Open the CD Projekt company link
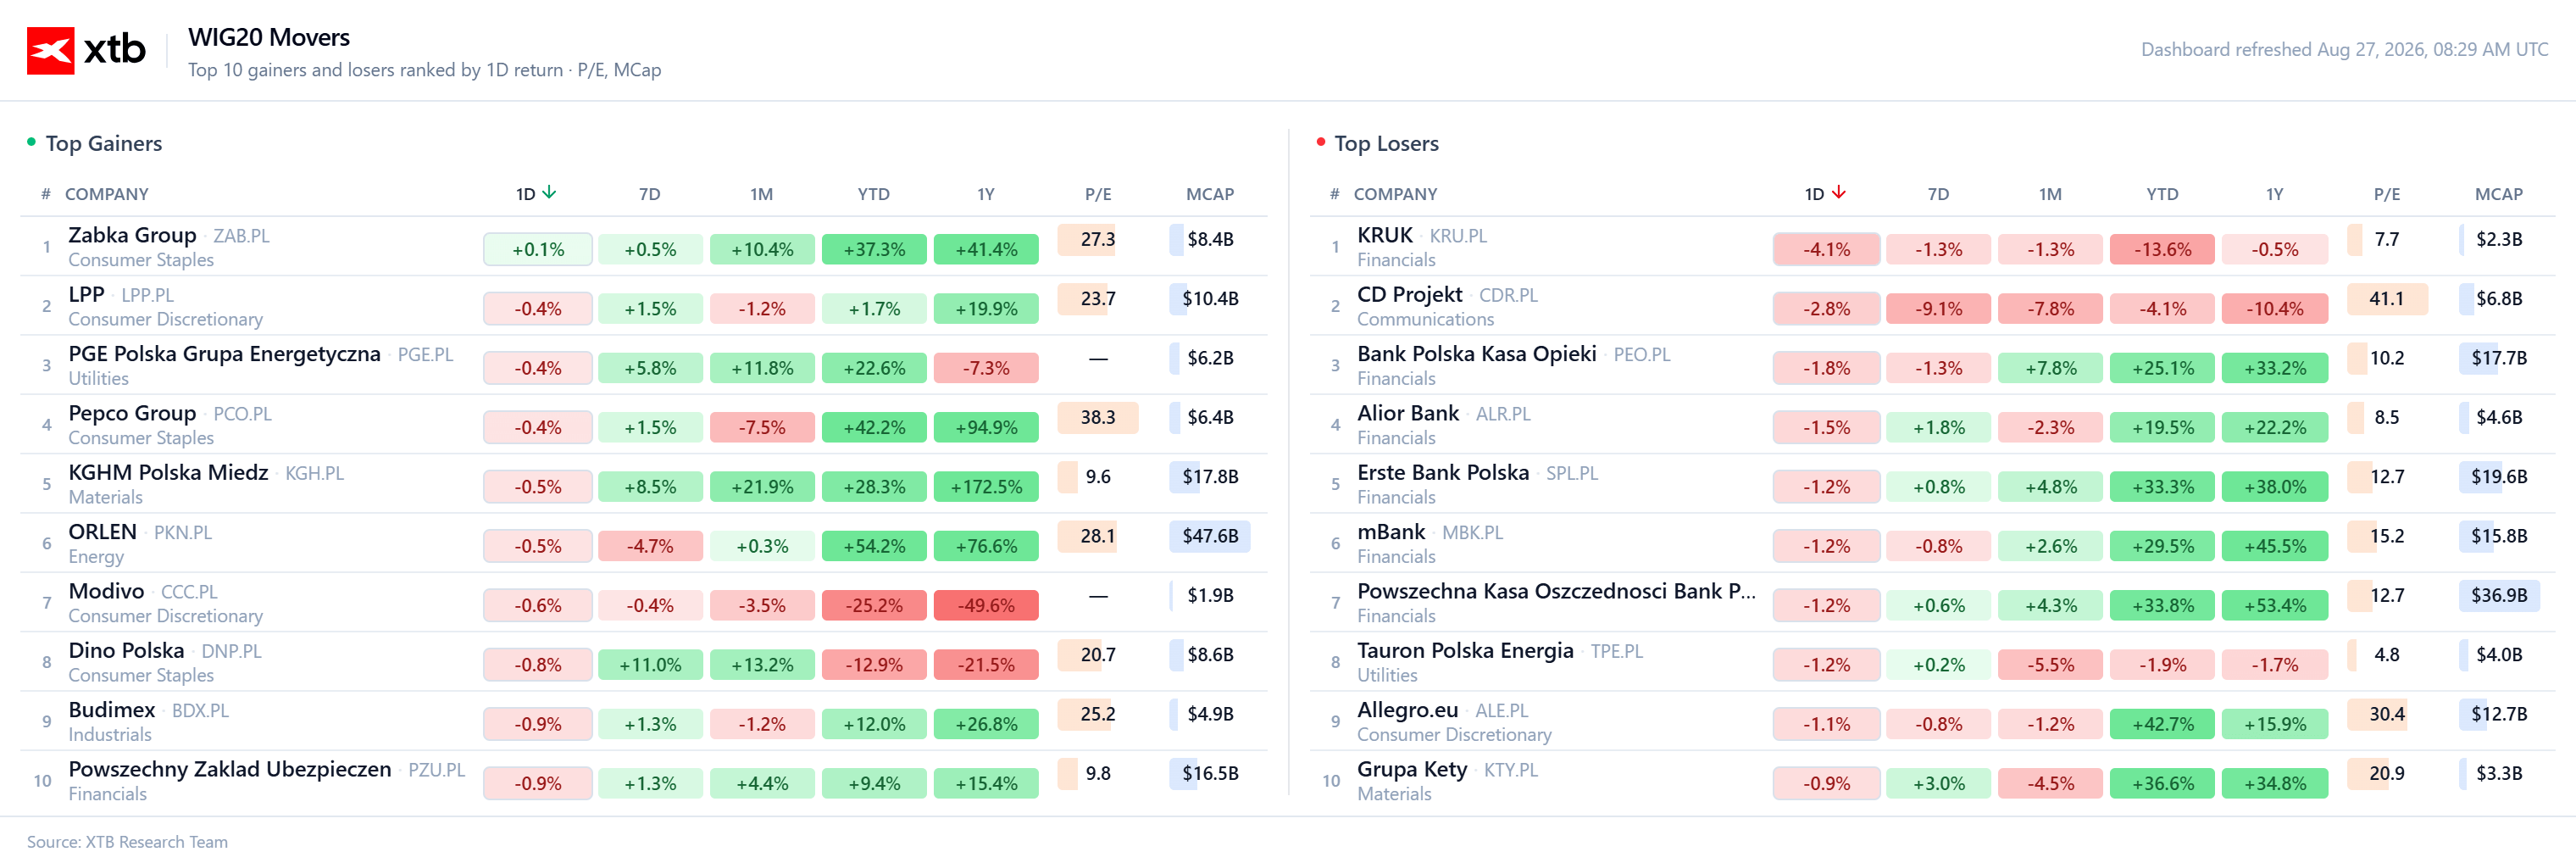Viewport: 2576px width, 863px height. tap(1409, 295)
